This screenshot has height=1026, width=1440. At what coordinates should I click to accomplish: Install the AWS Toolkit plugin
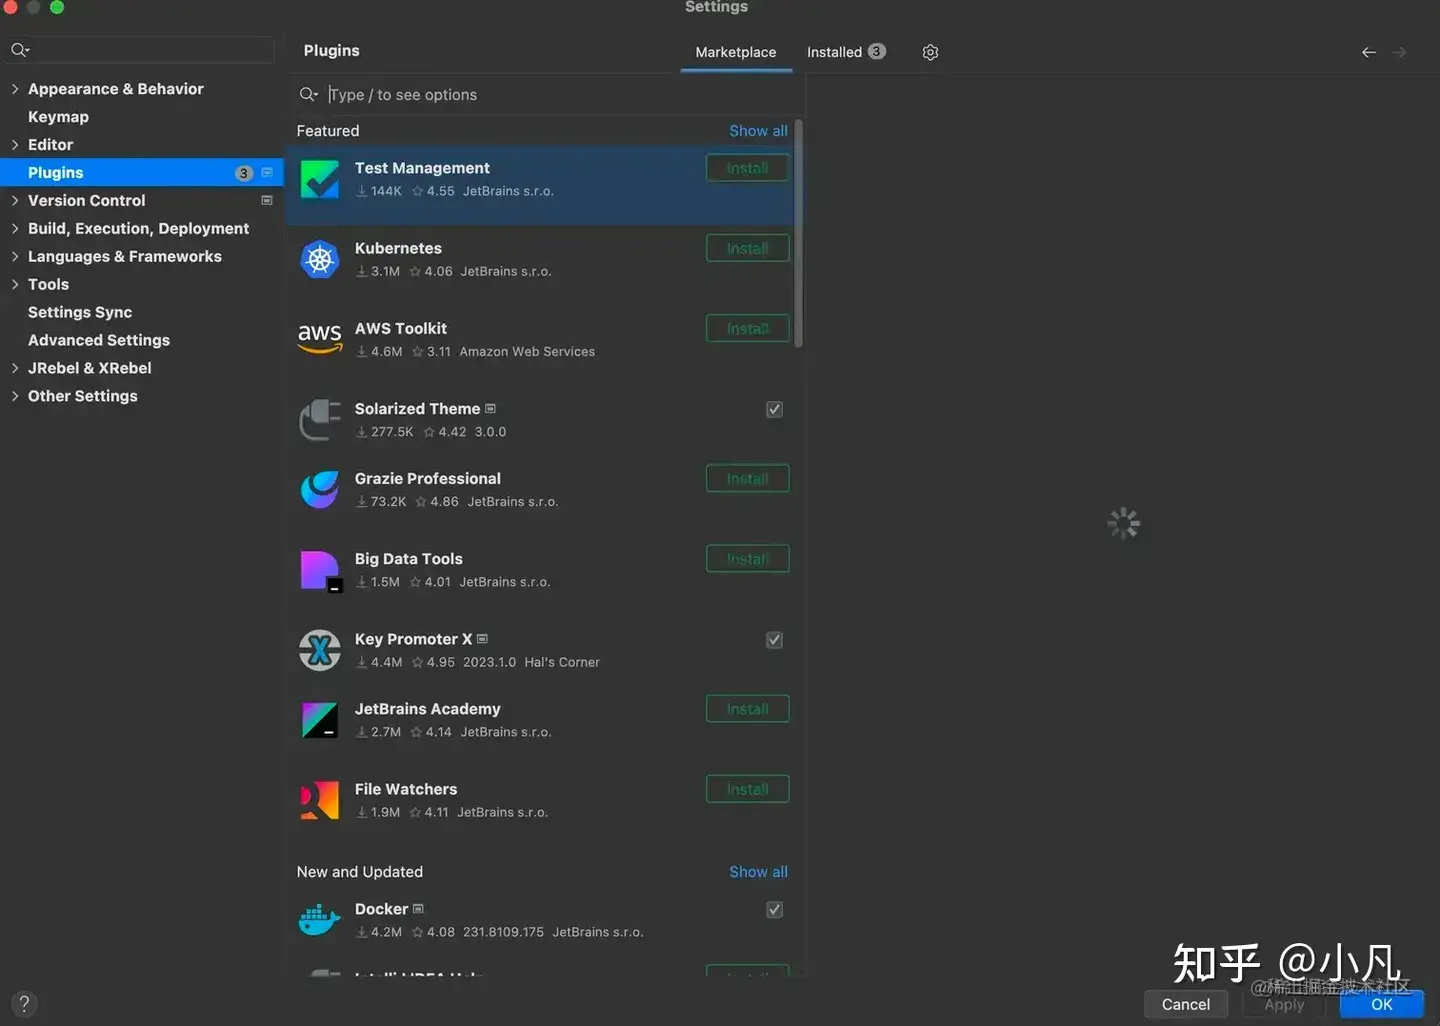pyautogui.click(x=747, y=328)
